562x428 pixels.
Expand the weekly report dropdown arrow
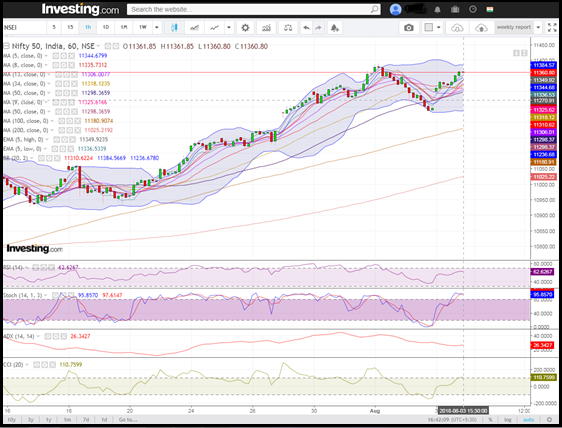[x=538, y=27]
